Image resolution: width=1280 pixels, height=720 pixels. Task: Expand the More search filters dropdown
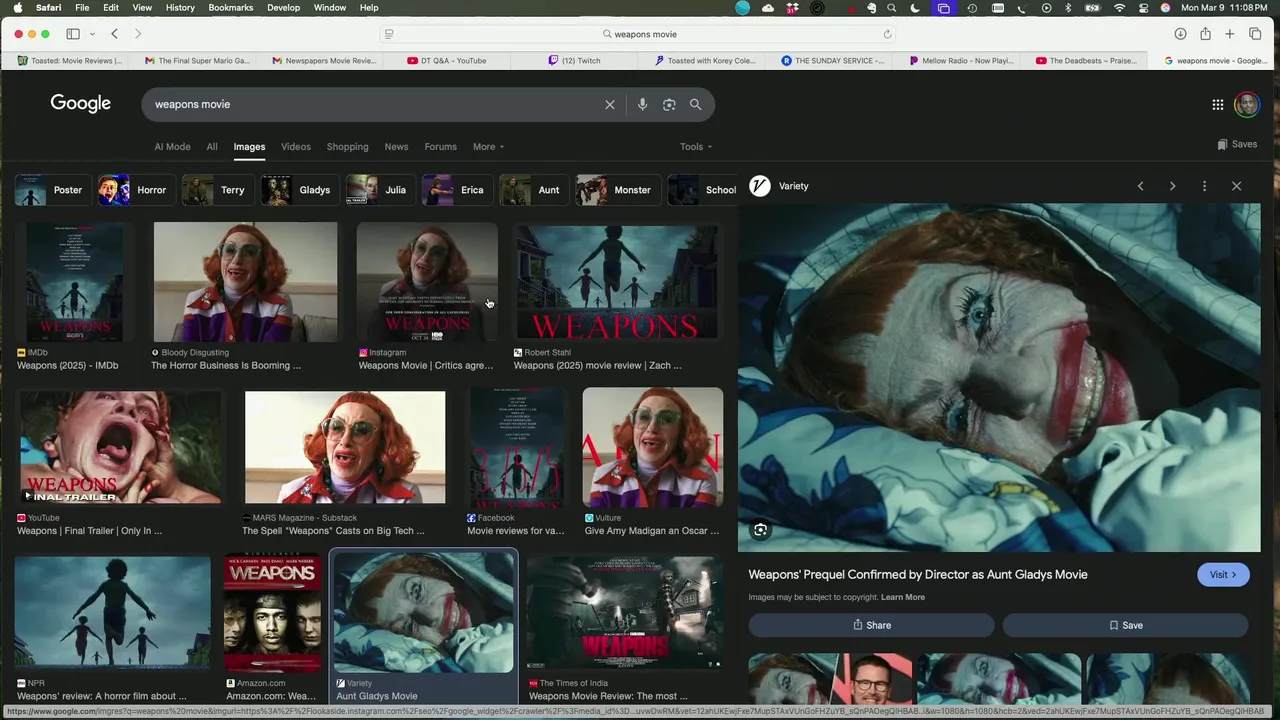(488, 147)
